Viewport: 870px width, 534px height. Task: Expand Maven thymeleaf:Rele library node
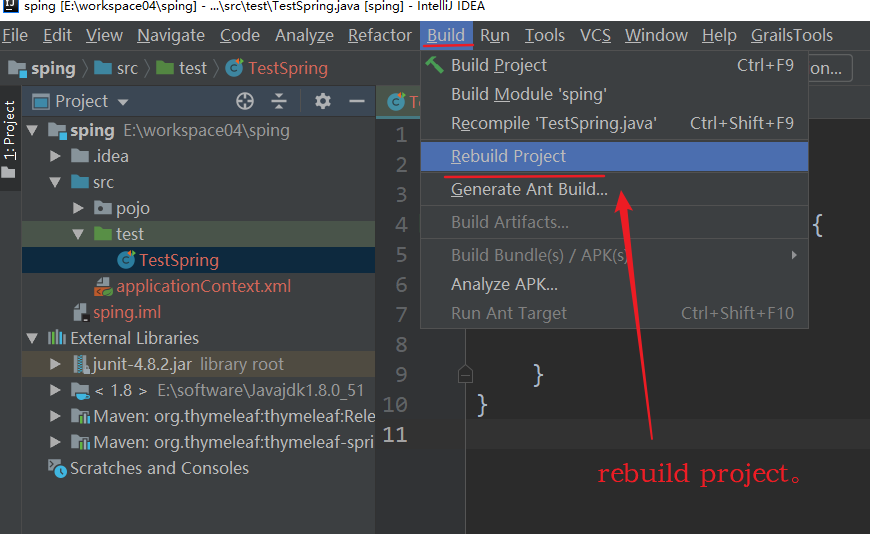click(55, 416)
